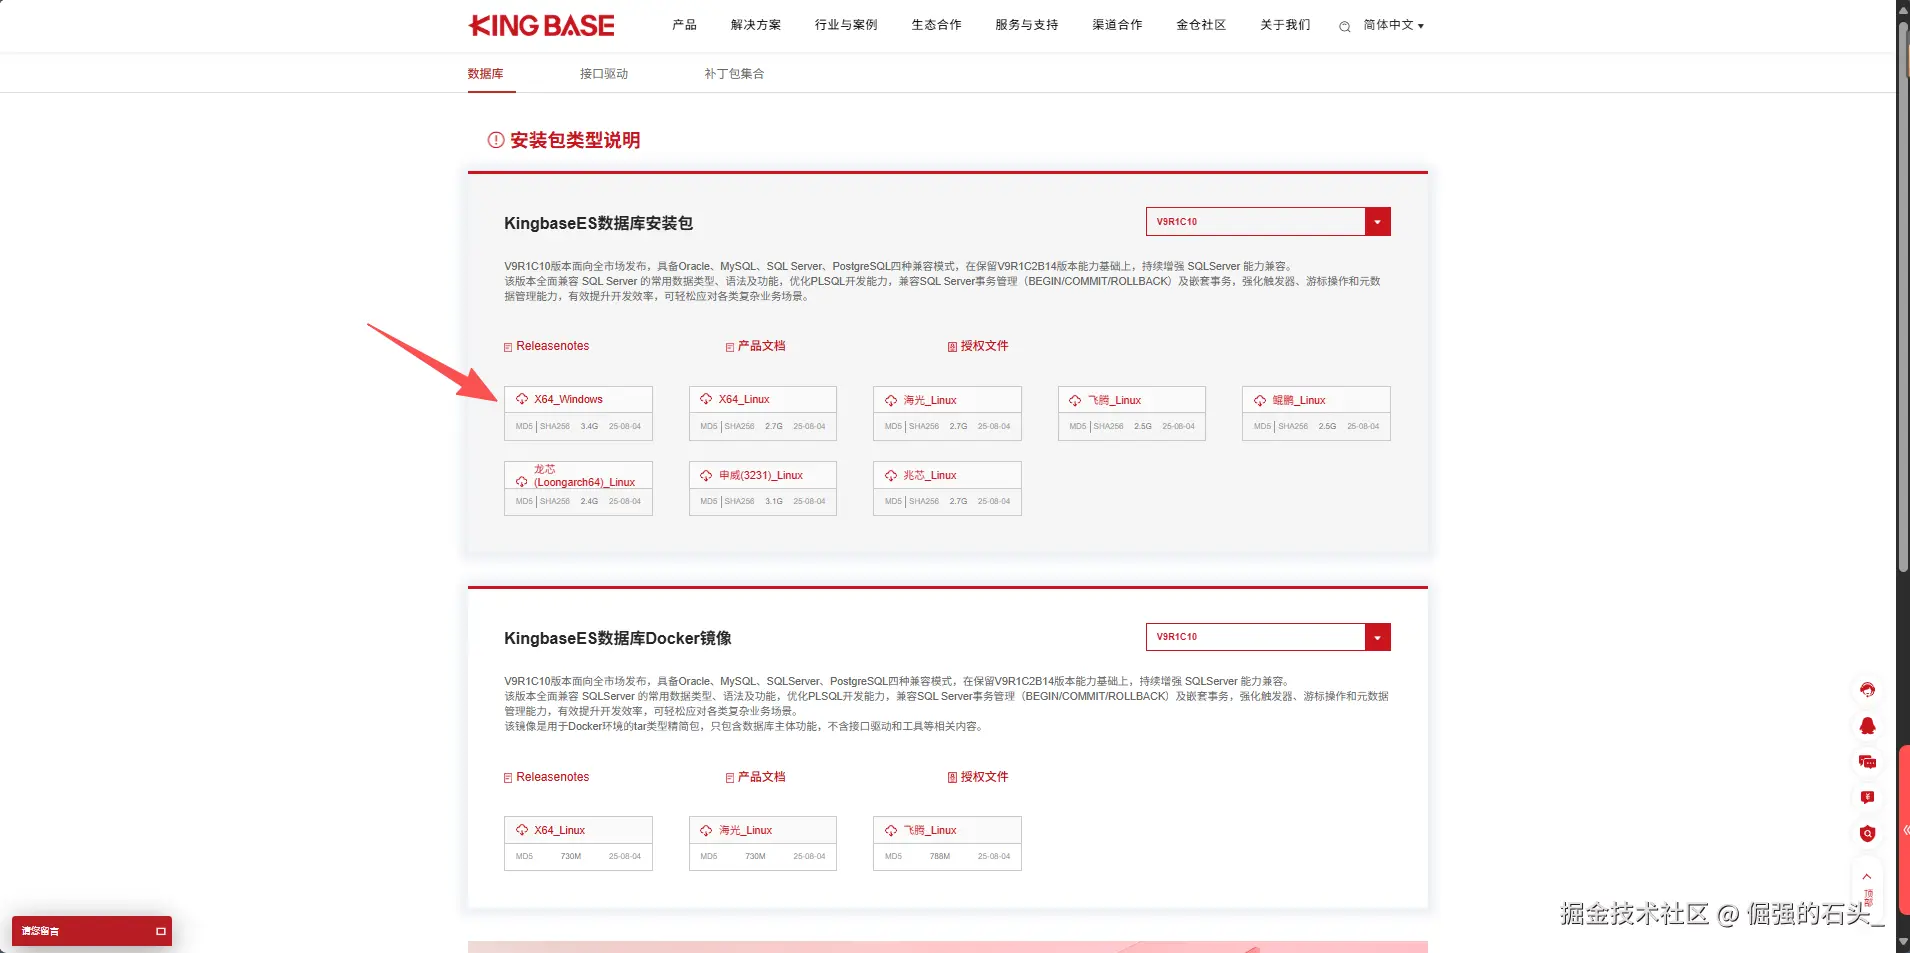Open the 服务与支持 menu

(1027, 25)
